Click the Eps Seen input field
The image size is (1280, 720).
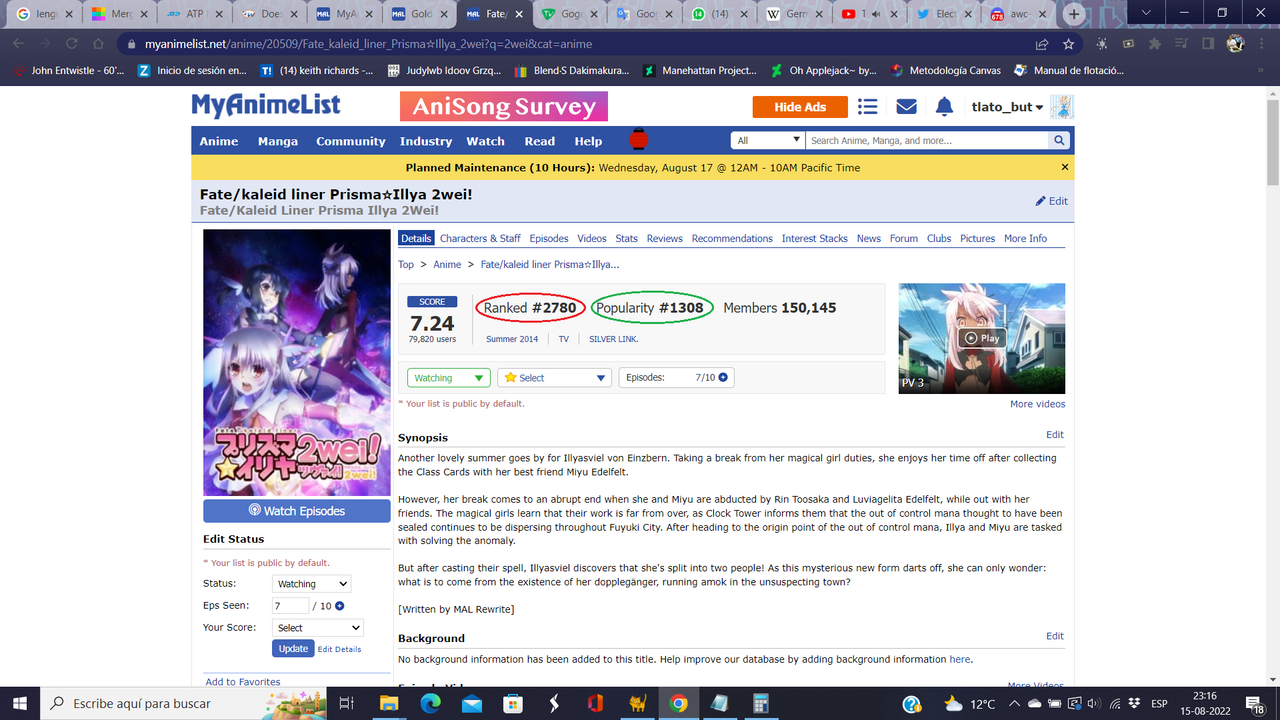290,605
